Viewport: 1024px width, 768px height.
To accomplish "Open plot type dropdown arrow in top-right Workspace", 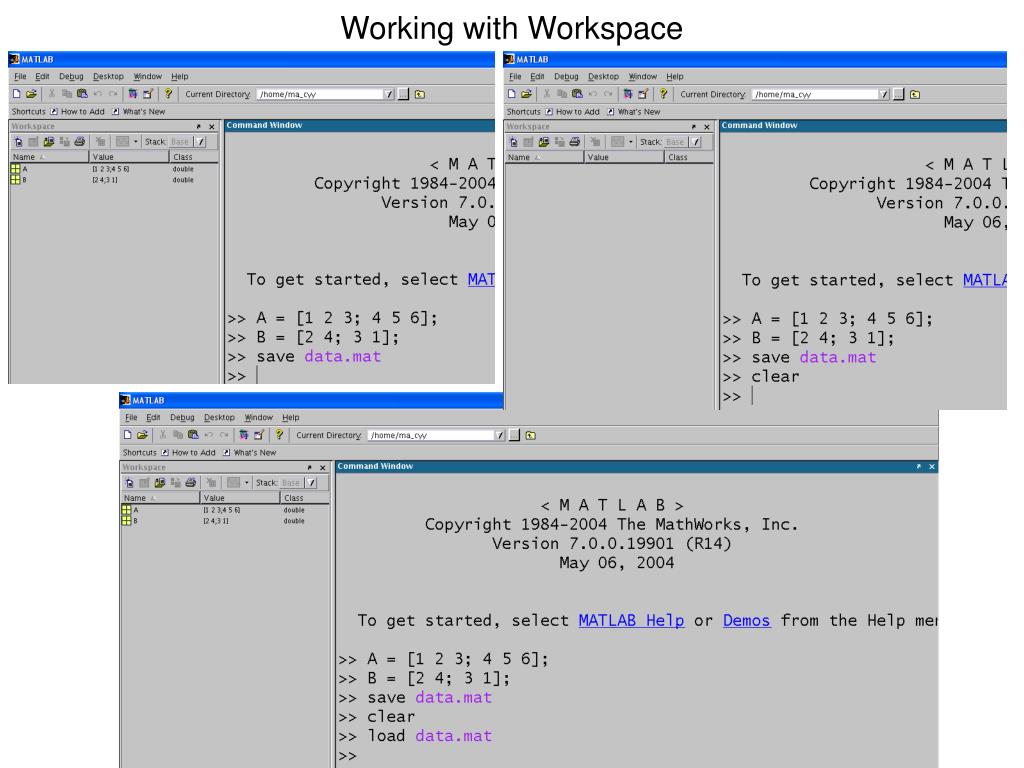I will click(631, 142).
